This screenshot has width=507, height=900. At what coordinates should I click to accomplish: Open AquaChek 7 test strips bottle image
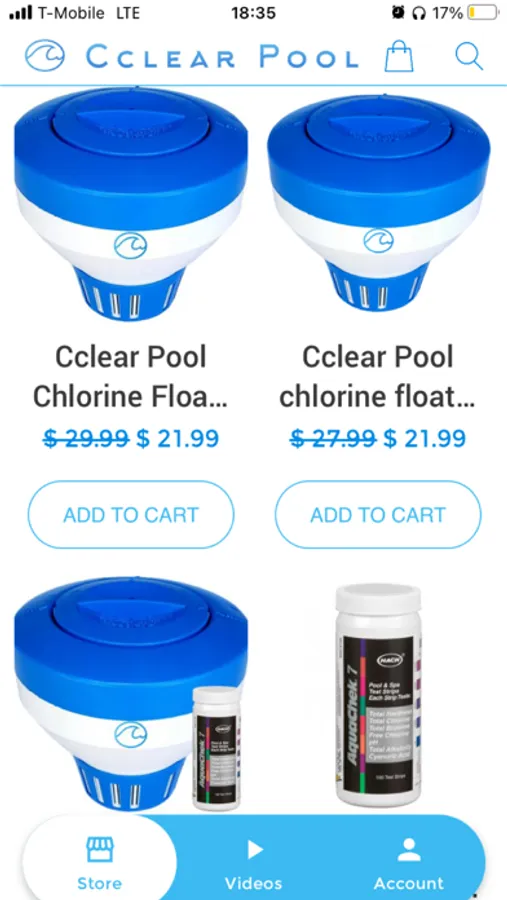pos(378,696)
